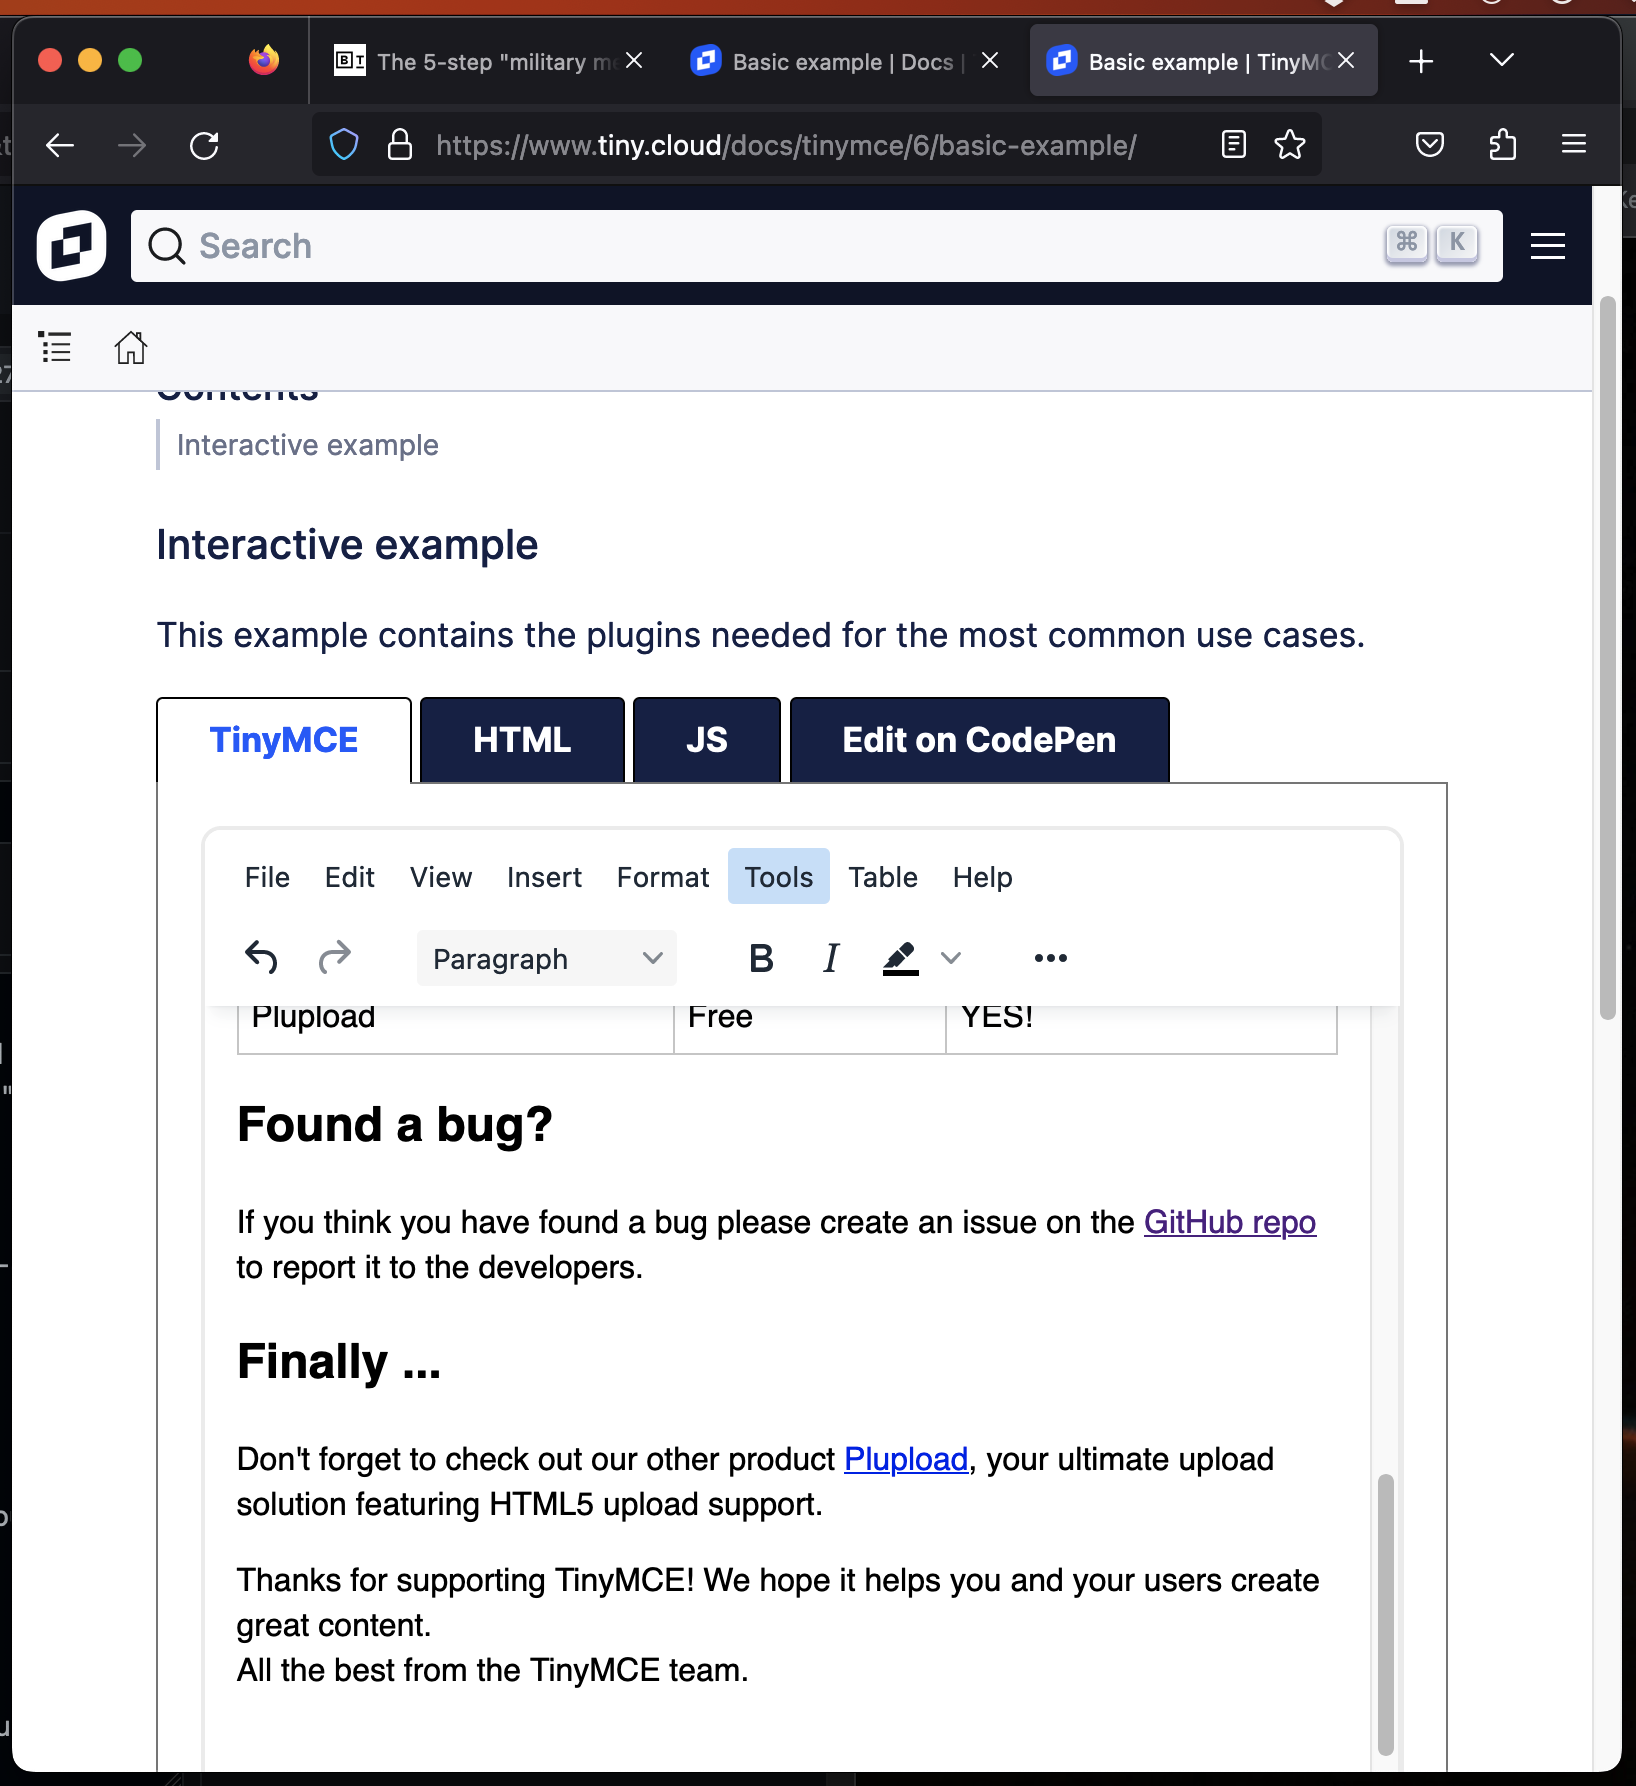The width and height of the screenshot is (1636, 1786).
Task: Switch to the HTML tab
Action: coord(521,740)
